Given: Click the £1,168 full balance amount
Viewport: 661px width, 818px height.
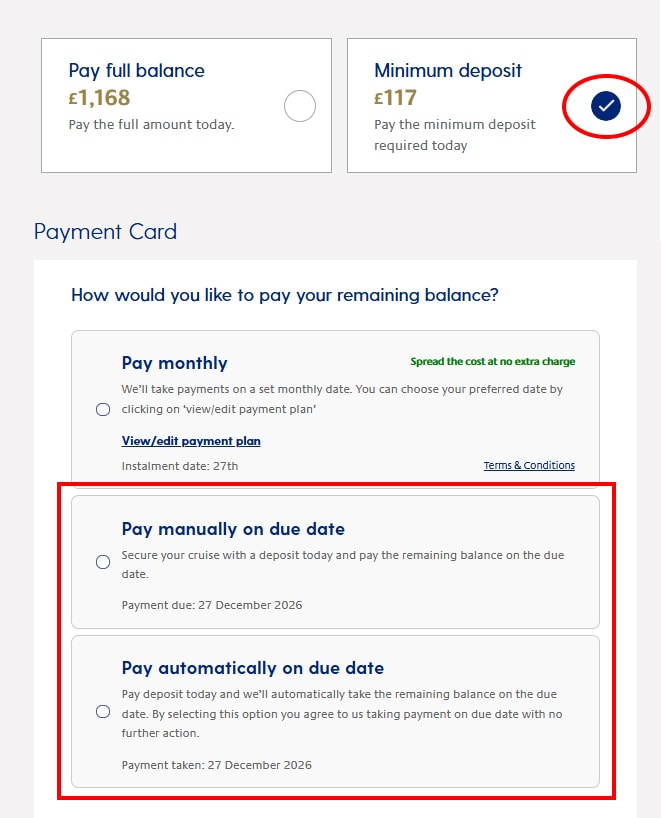Looking at the screenshot, I should [x=99, y=98].
